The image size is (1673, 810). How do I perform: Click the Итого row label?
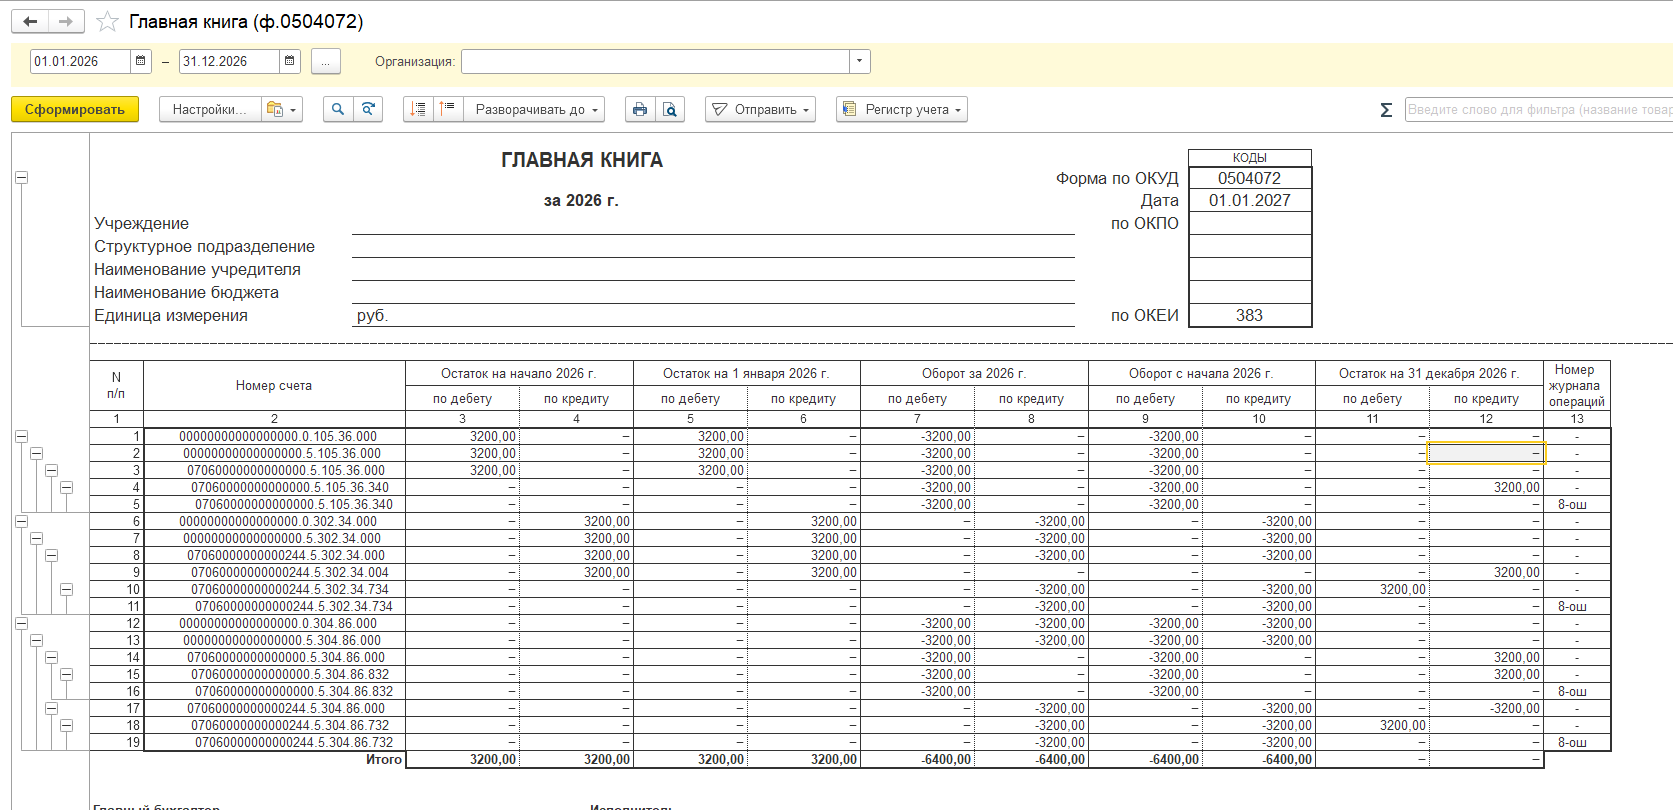click(x=384, y=759)
